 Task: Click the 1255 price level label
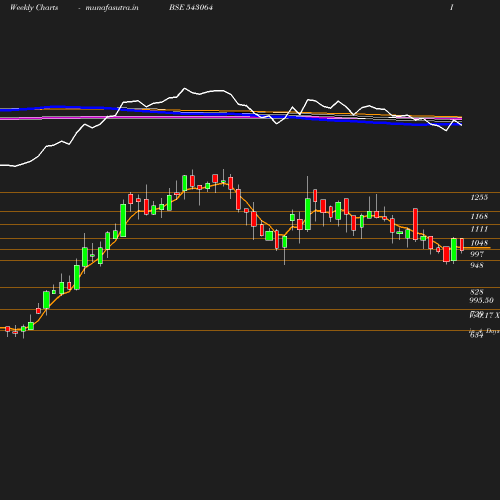pyautogui.click(x=479, y=197)
